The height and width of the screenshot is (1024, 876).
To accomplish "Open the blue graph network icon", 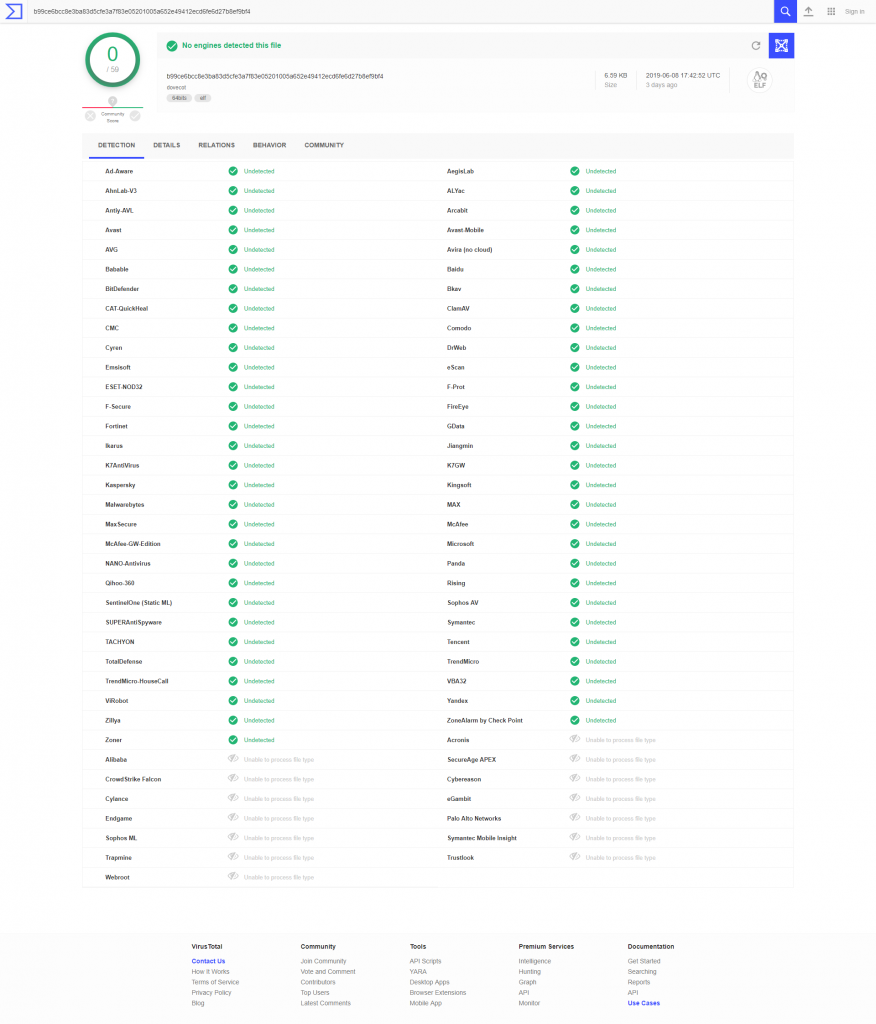I will pyautogui.click(x=781, y=46).
